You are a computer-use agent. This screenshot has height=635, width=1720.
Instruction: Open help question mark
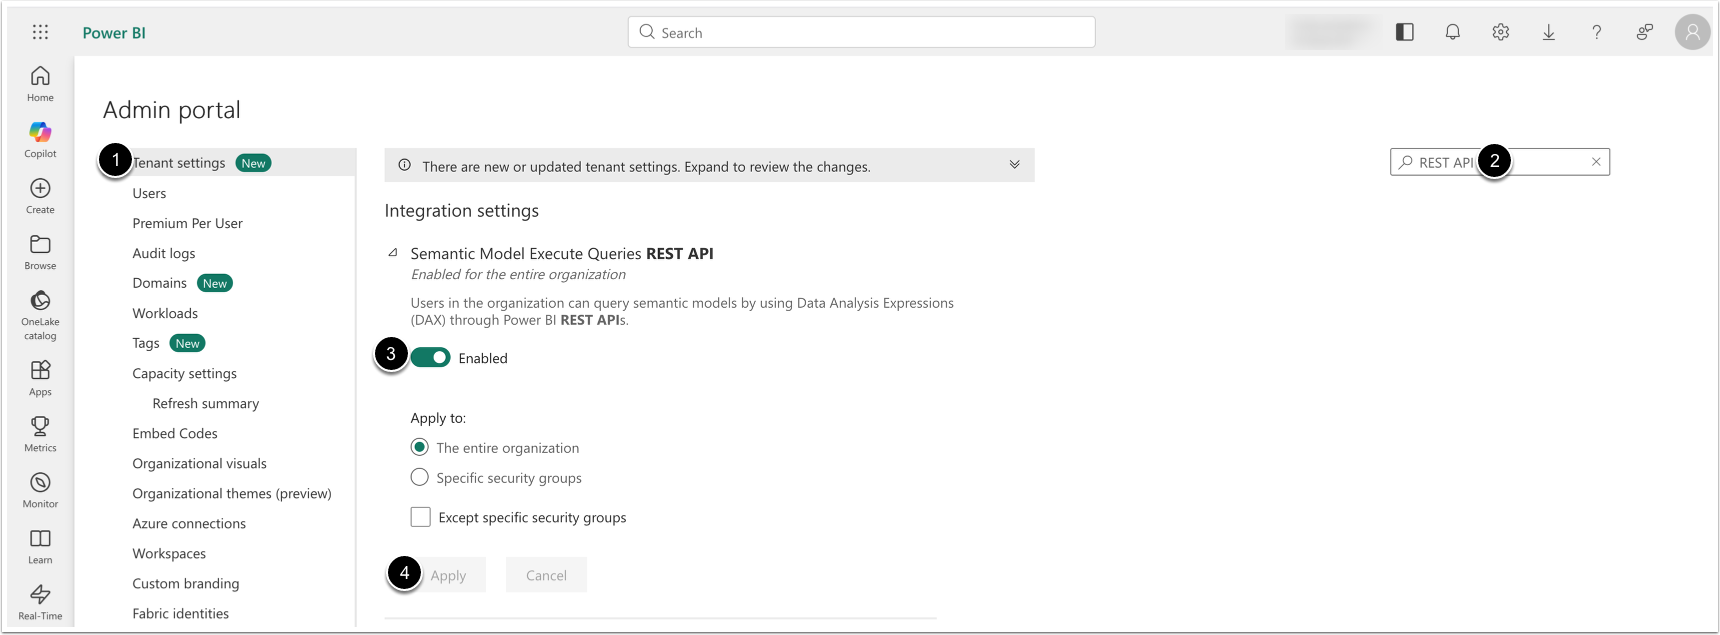(1597, 32)
